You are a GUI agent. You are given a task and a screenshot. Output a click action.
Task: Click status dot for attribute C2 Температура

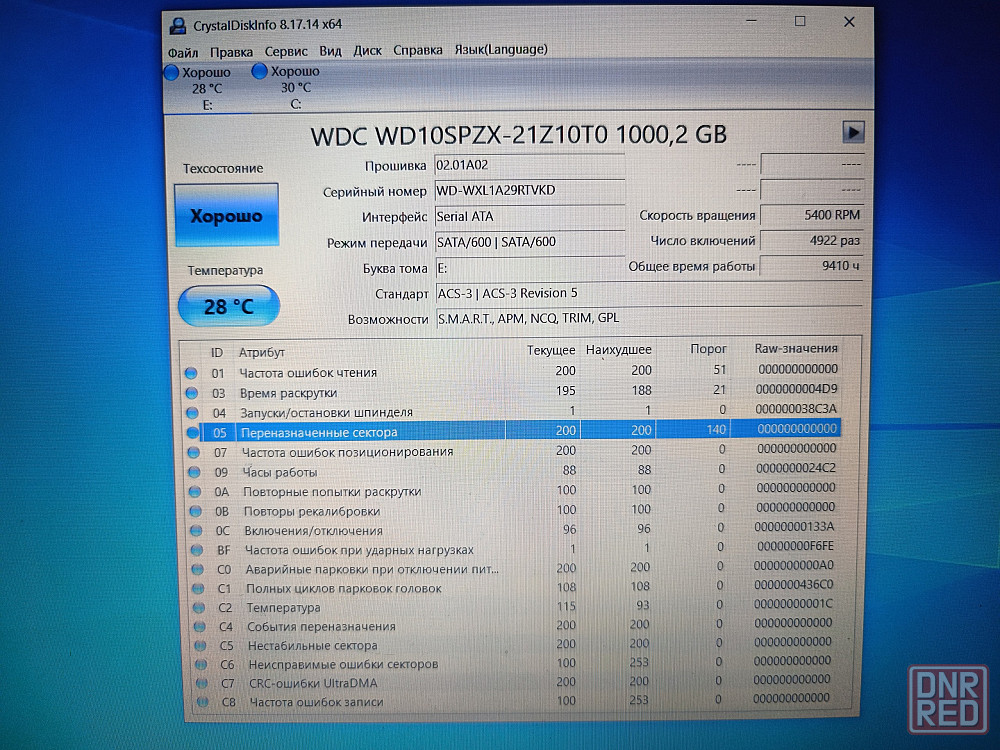[x=196, y=607]
